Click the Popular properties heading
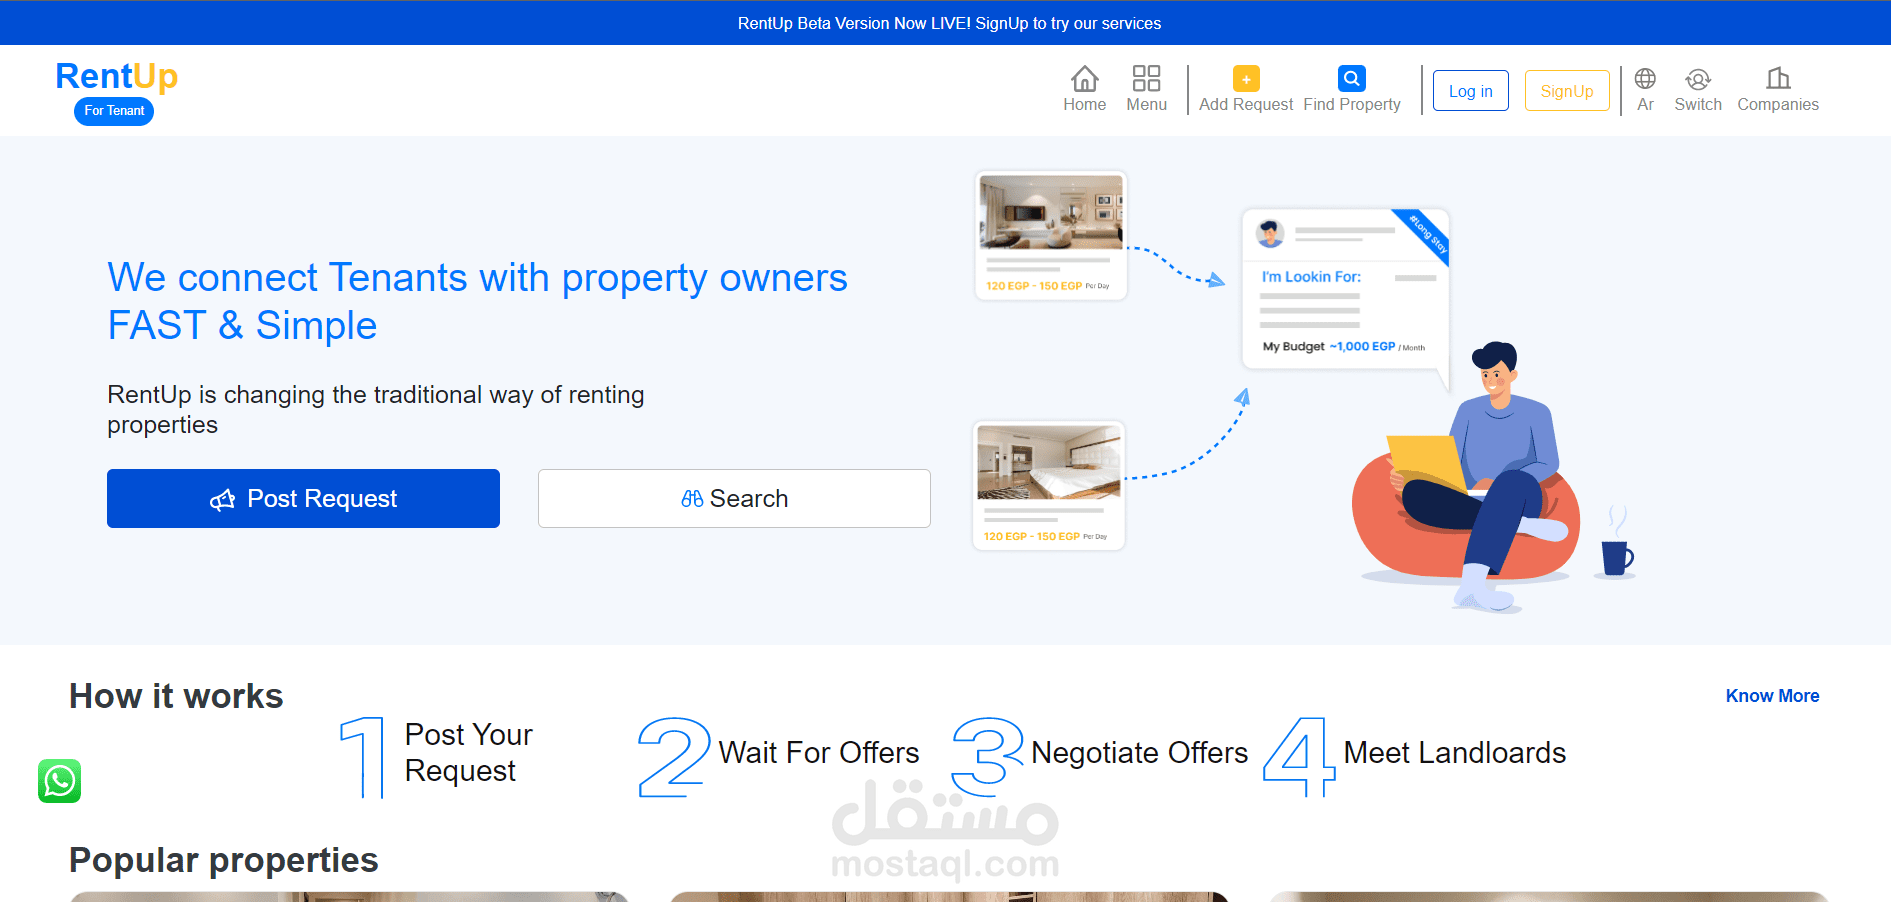This screenshot has height=902, width=1891. click(224, 860)
